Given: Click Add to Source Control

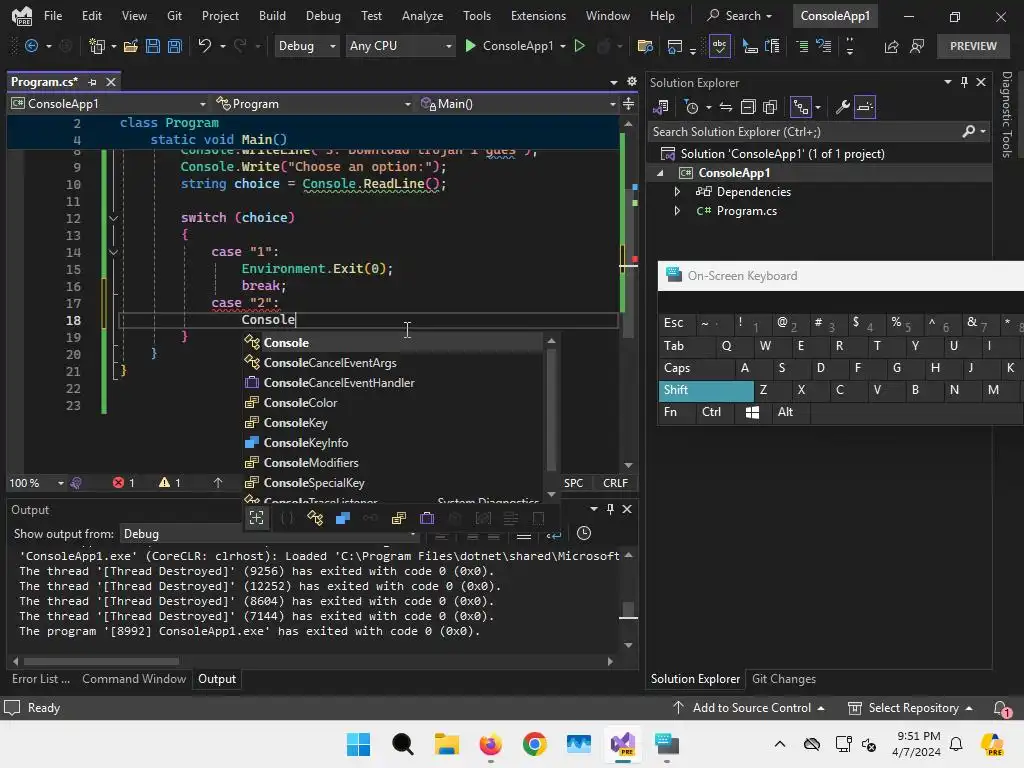Looking at the screenshot, I should (749, 708).
